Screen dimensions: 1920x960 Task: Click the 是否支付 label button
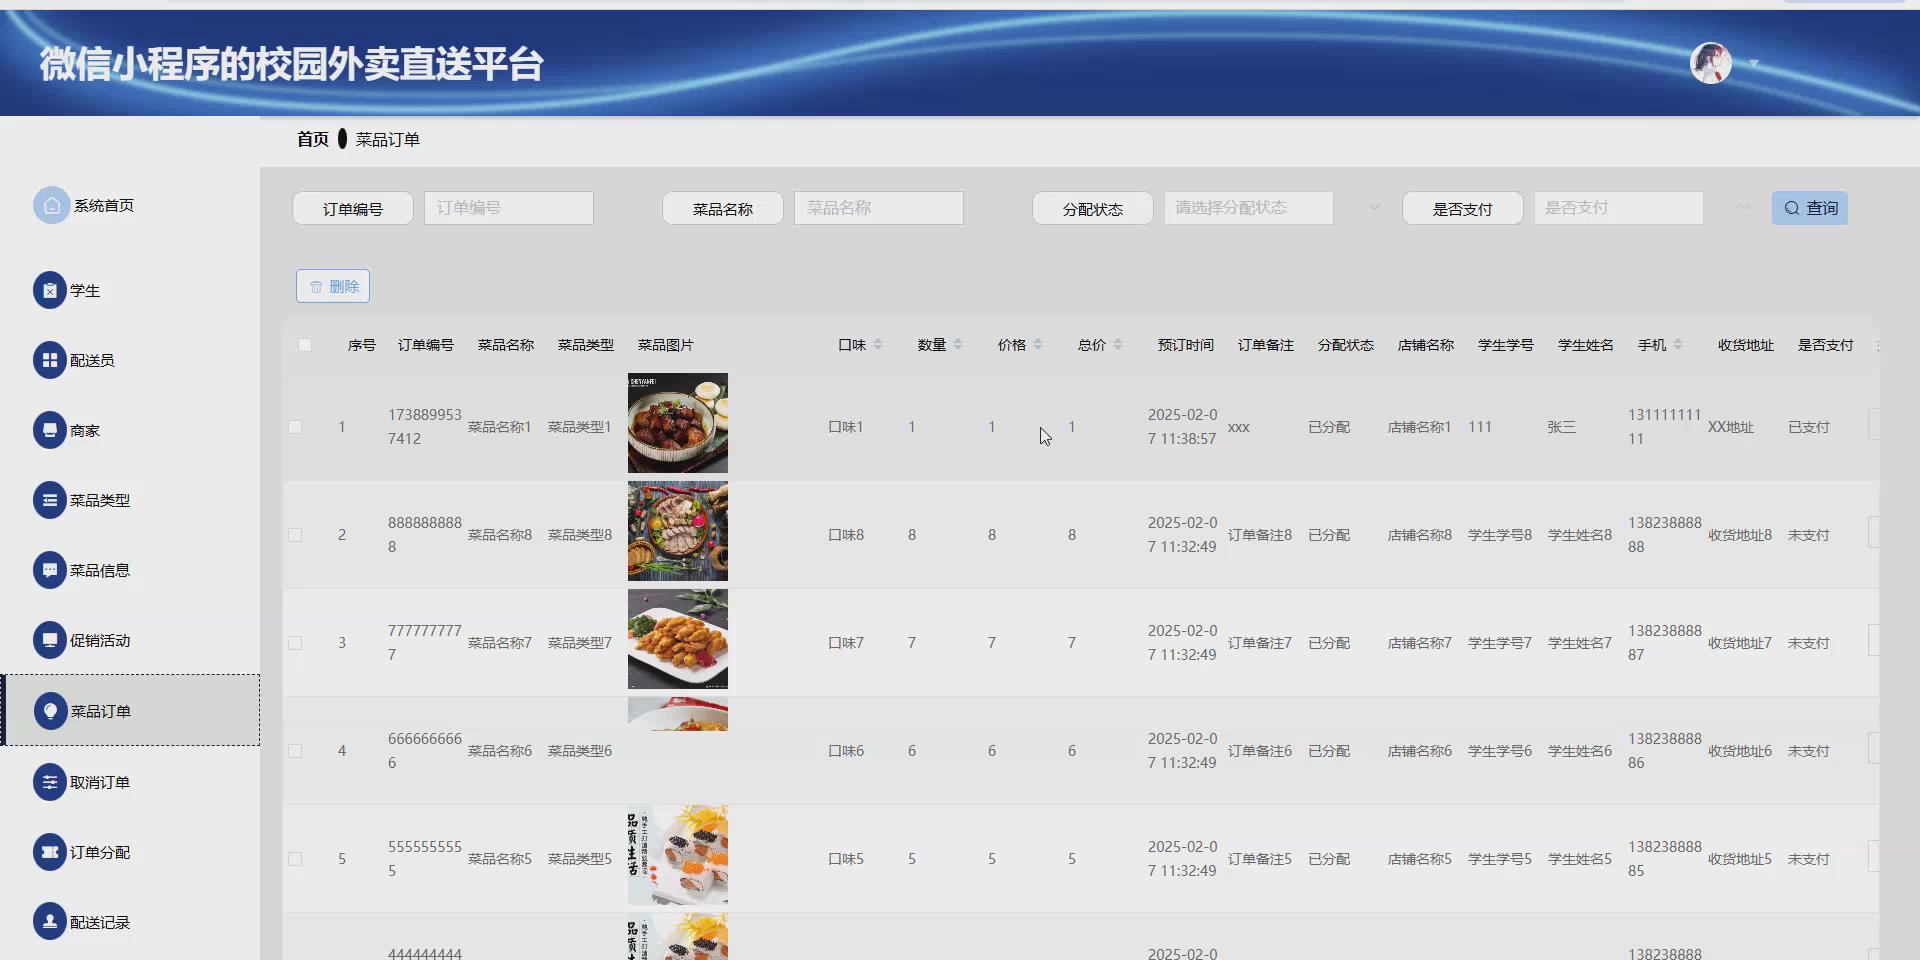(1463, 208)
